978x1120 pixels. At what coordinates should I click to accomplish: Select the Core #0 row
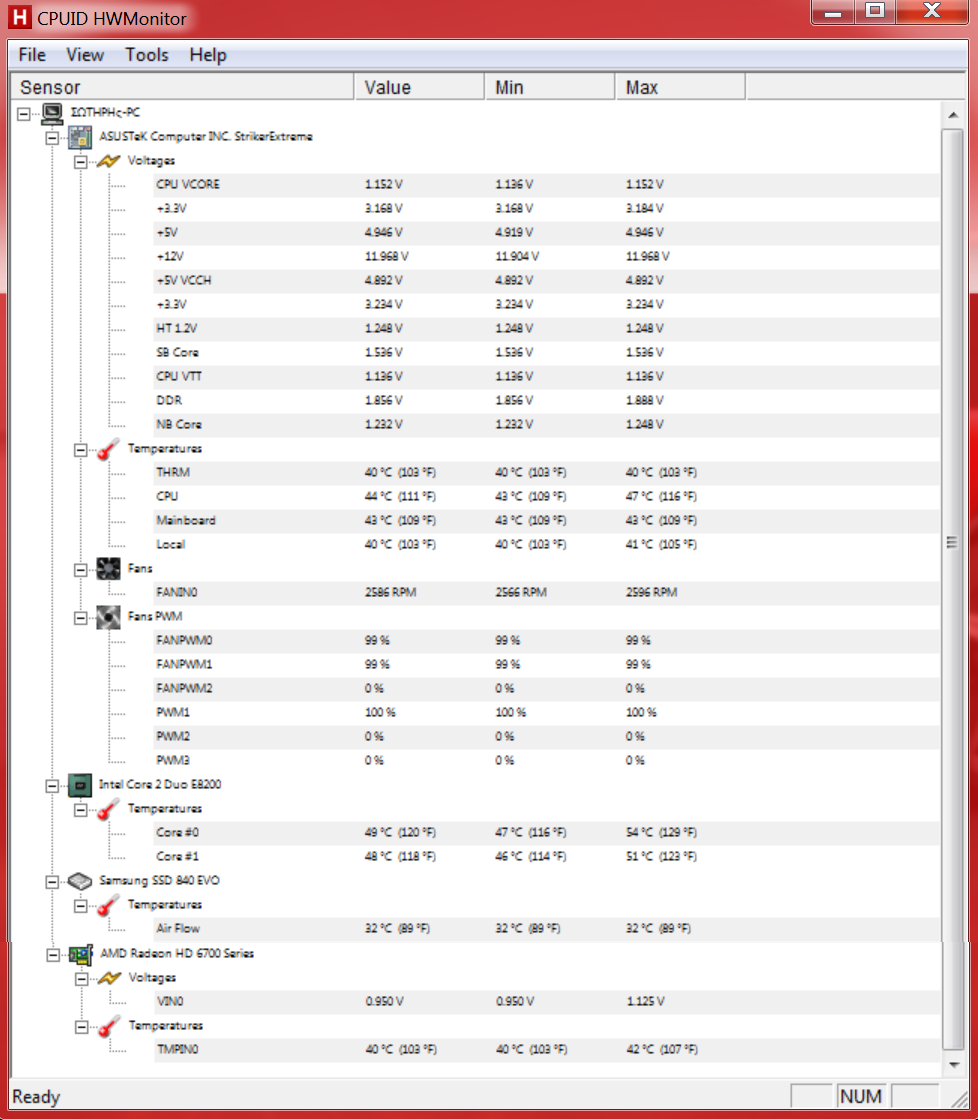click(546, 833)
